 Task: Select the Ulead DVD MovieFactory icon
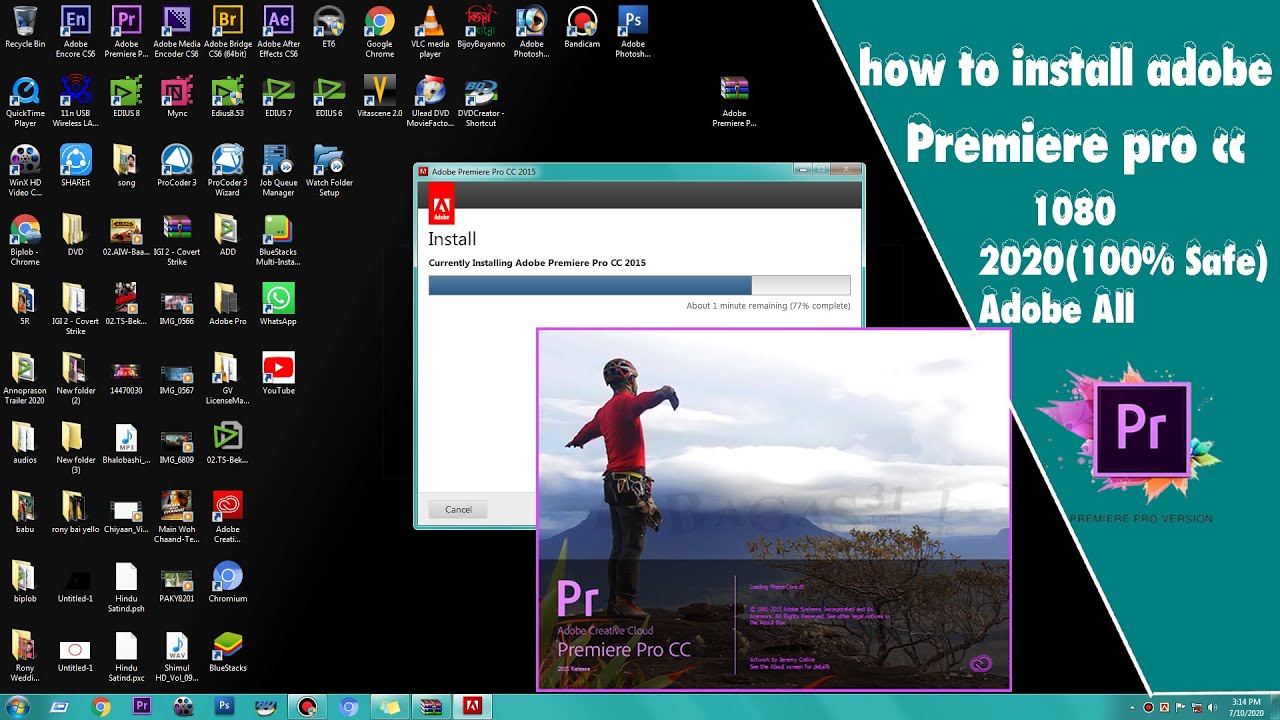430,101
